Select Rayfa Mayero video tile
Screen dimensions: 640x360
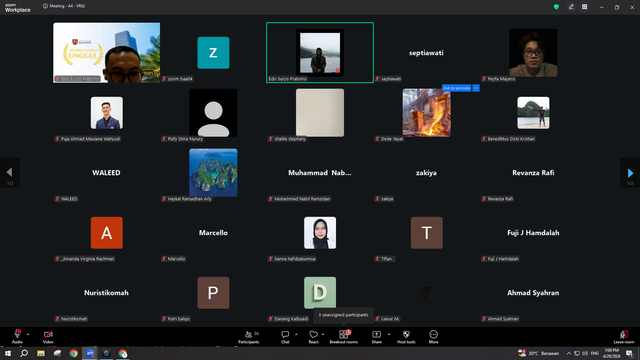pos(533,53)
